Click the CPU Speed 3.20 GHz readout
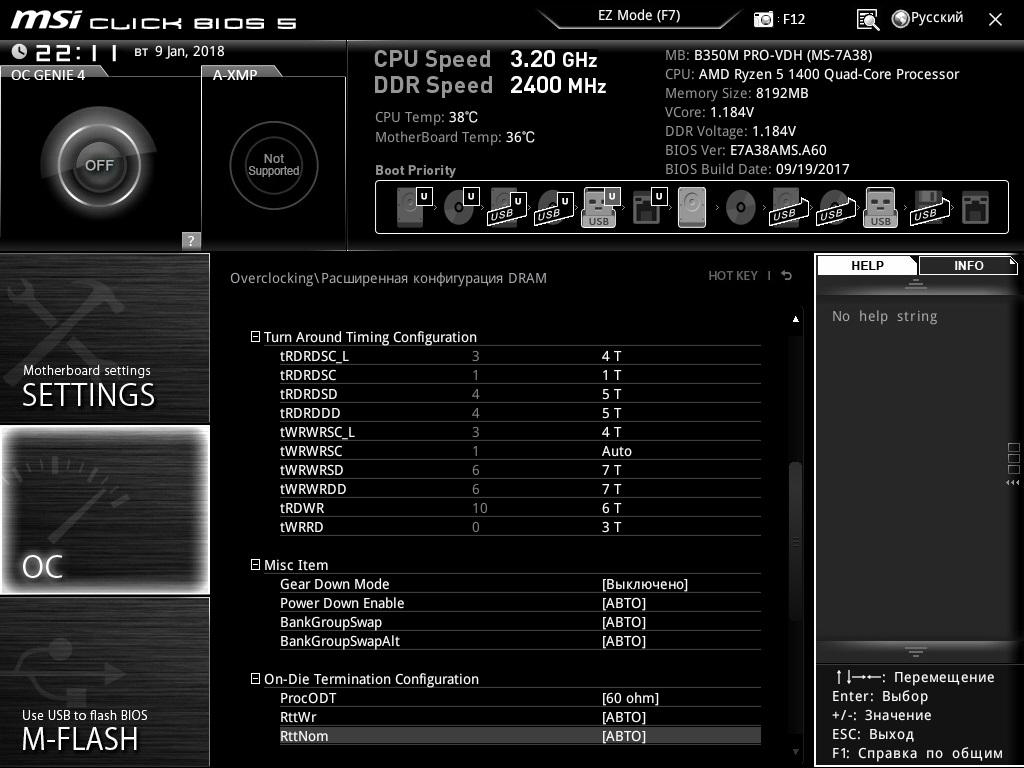This screenshot has width=1024, height=768. coord(485,59)
